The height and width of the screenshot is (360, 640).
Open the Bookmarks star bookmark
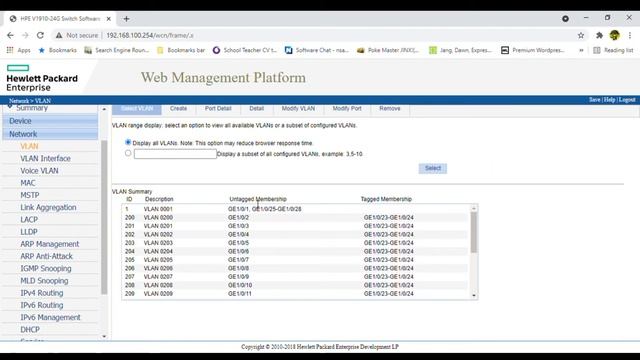click(x=57, y=50)
